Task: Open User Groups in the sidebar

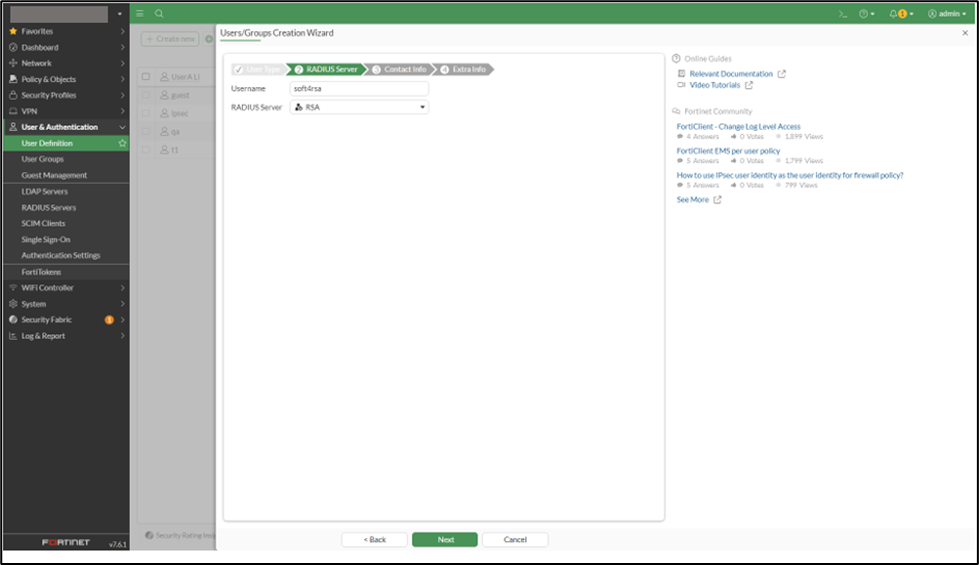Action: (43, 159)
